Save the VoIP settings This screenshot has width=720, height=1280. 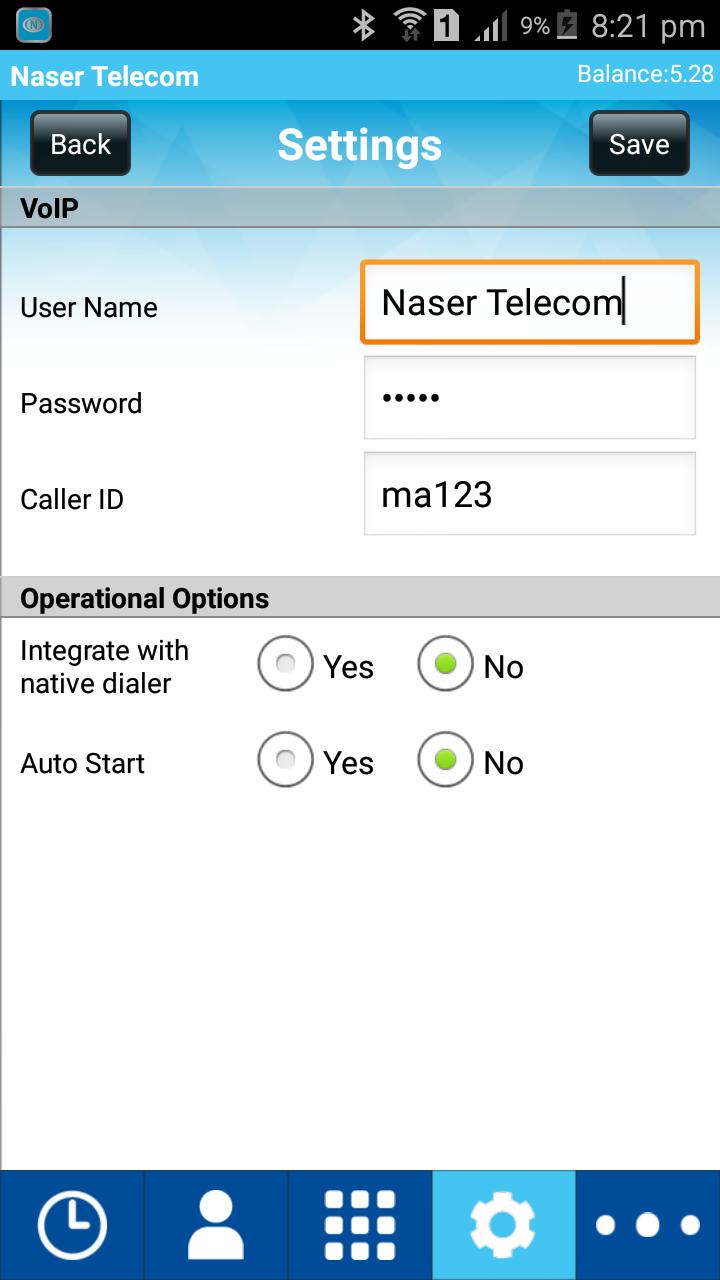(638, 143)
